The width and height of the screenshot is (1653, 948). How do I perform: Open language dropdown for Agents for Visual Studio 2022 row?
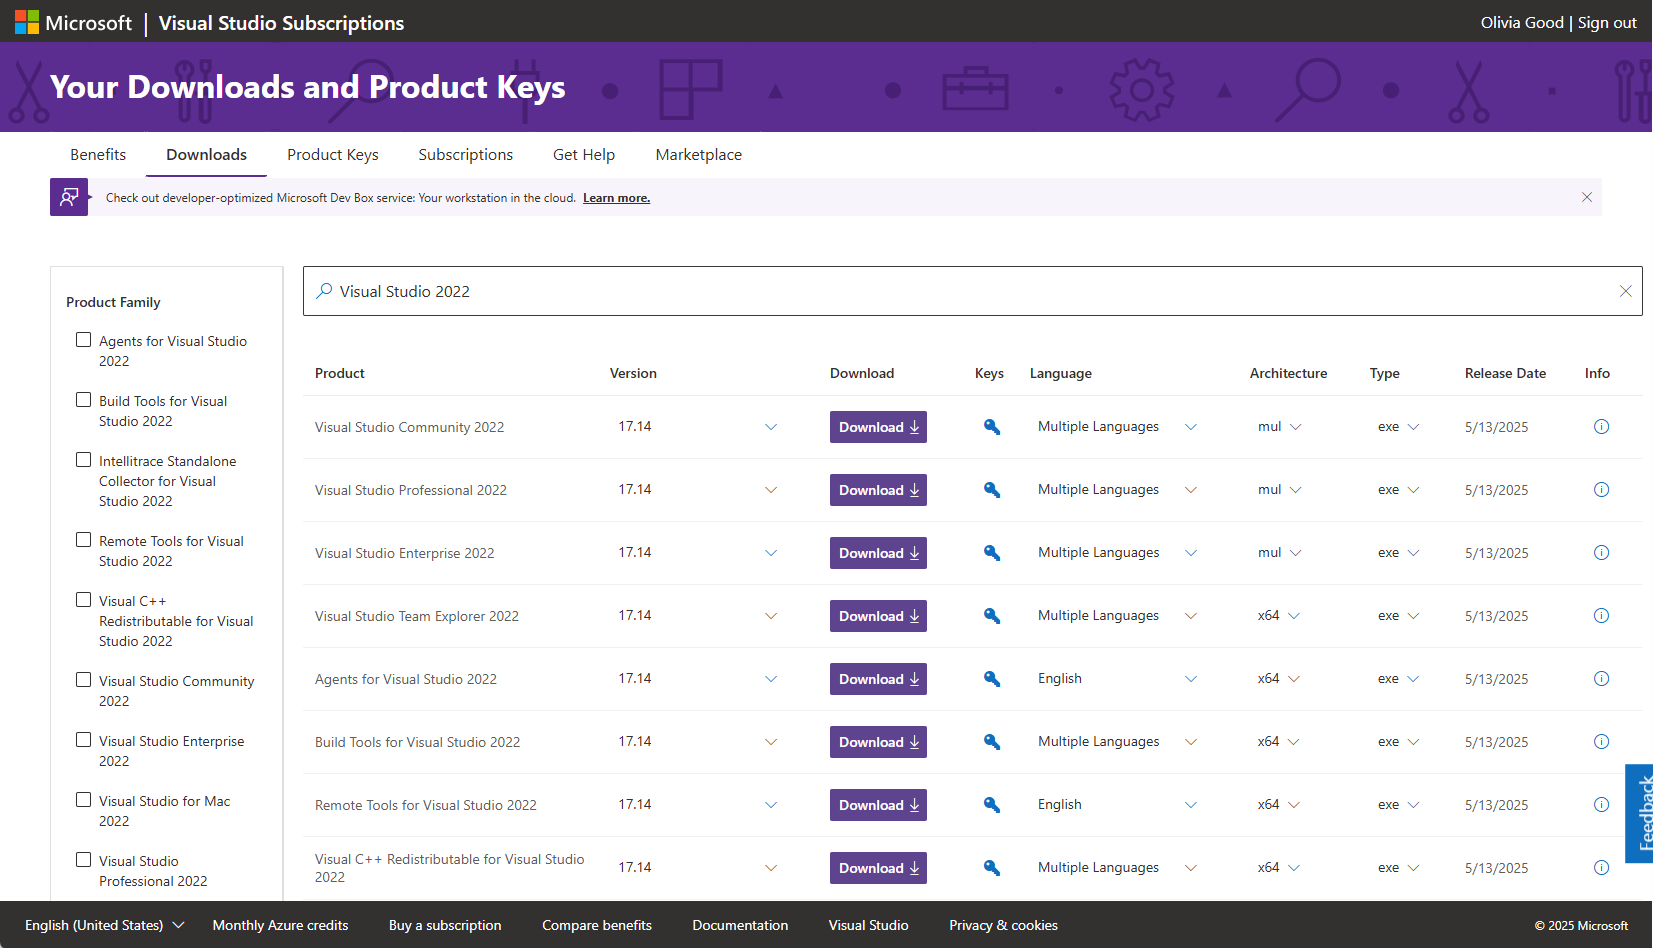click(x=1191, y=679)
